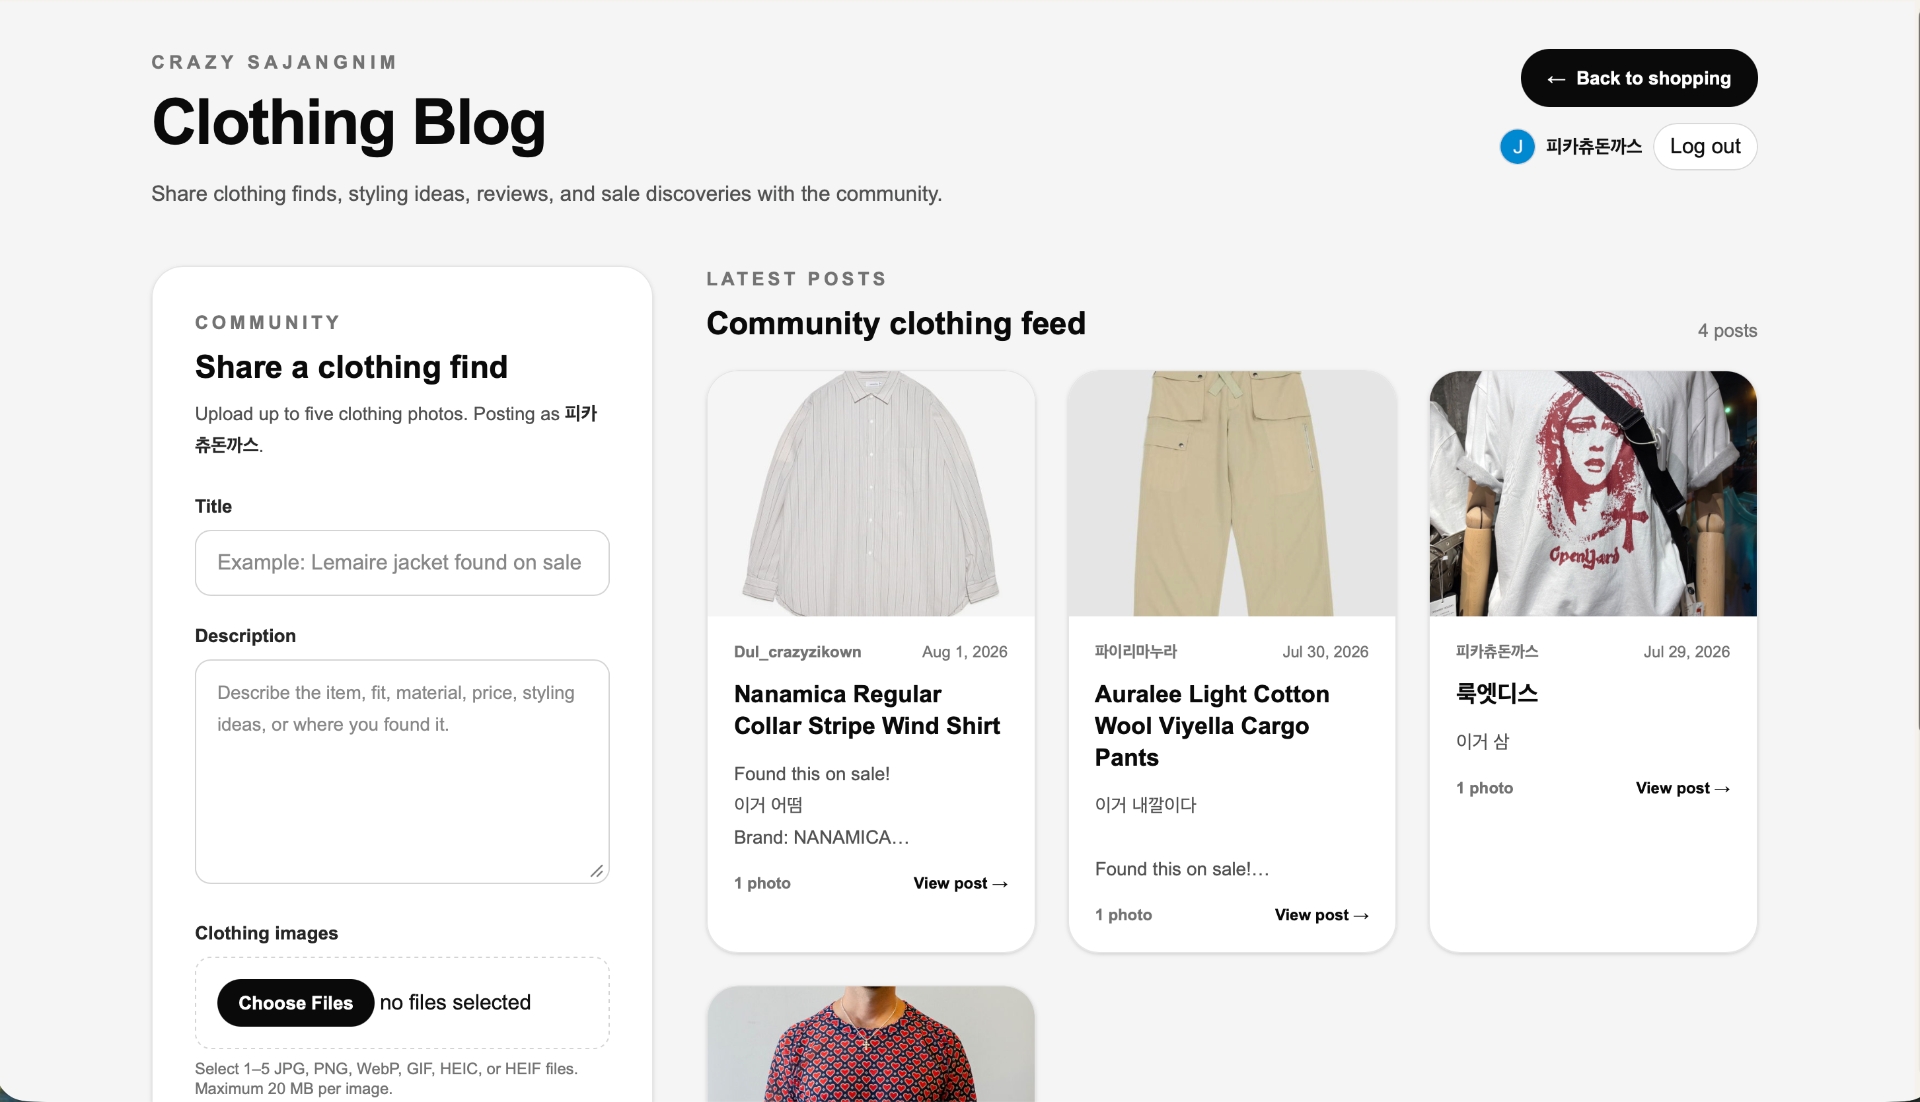
Task: Focus the Description text area
Action: point(402,771)
